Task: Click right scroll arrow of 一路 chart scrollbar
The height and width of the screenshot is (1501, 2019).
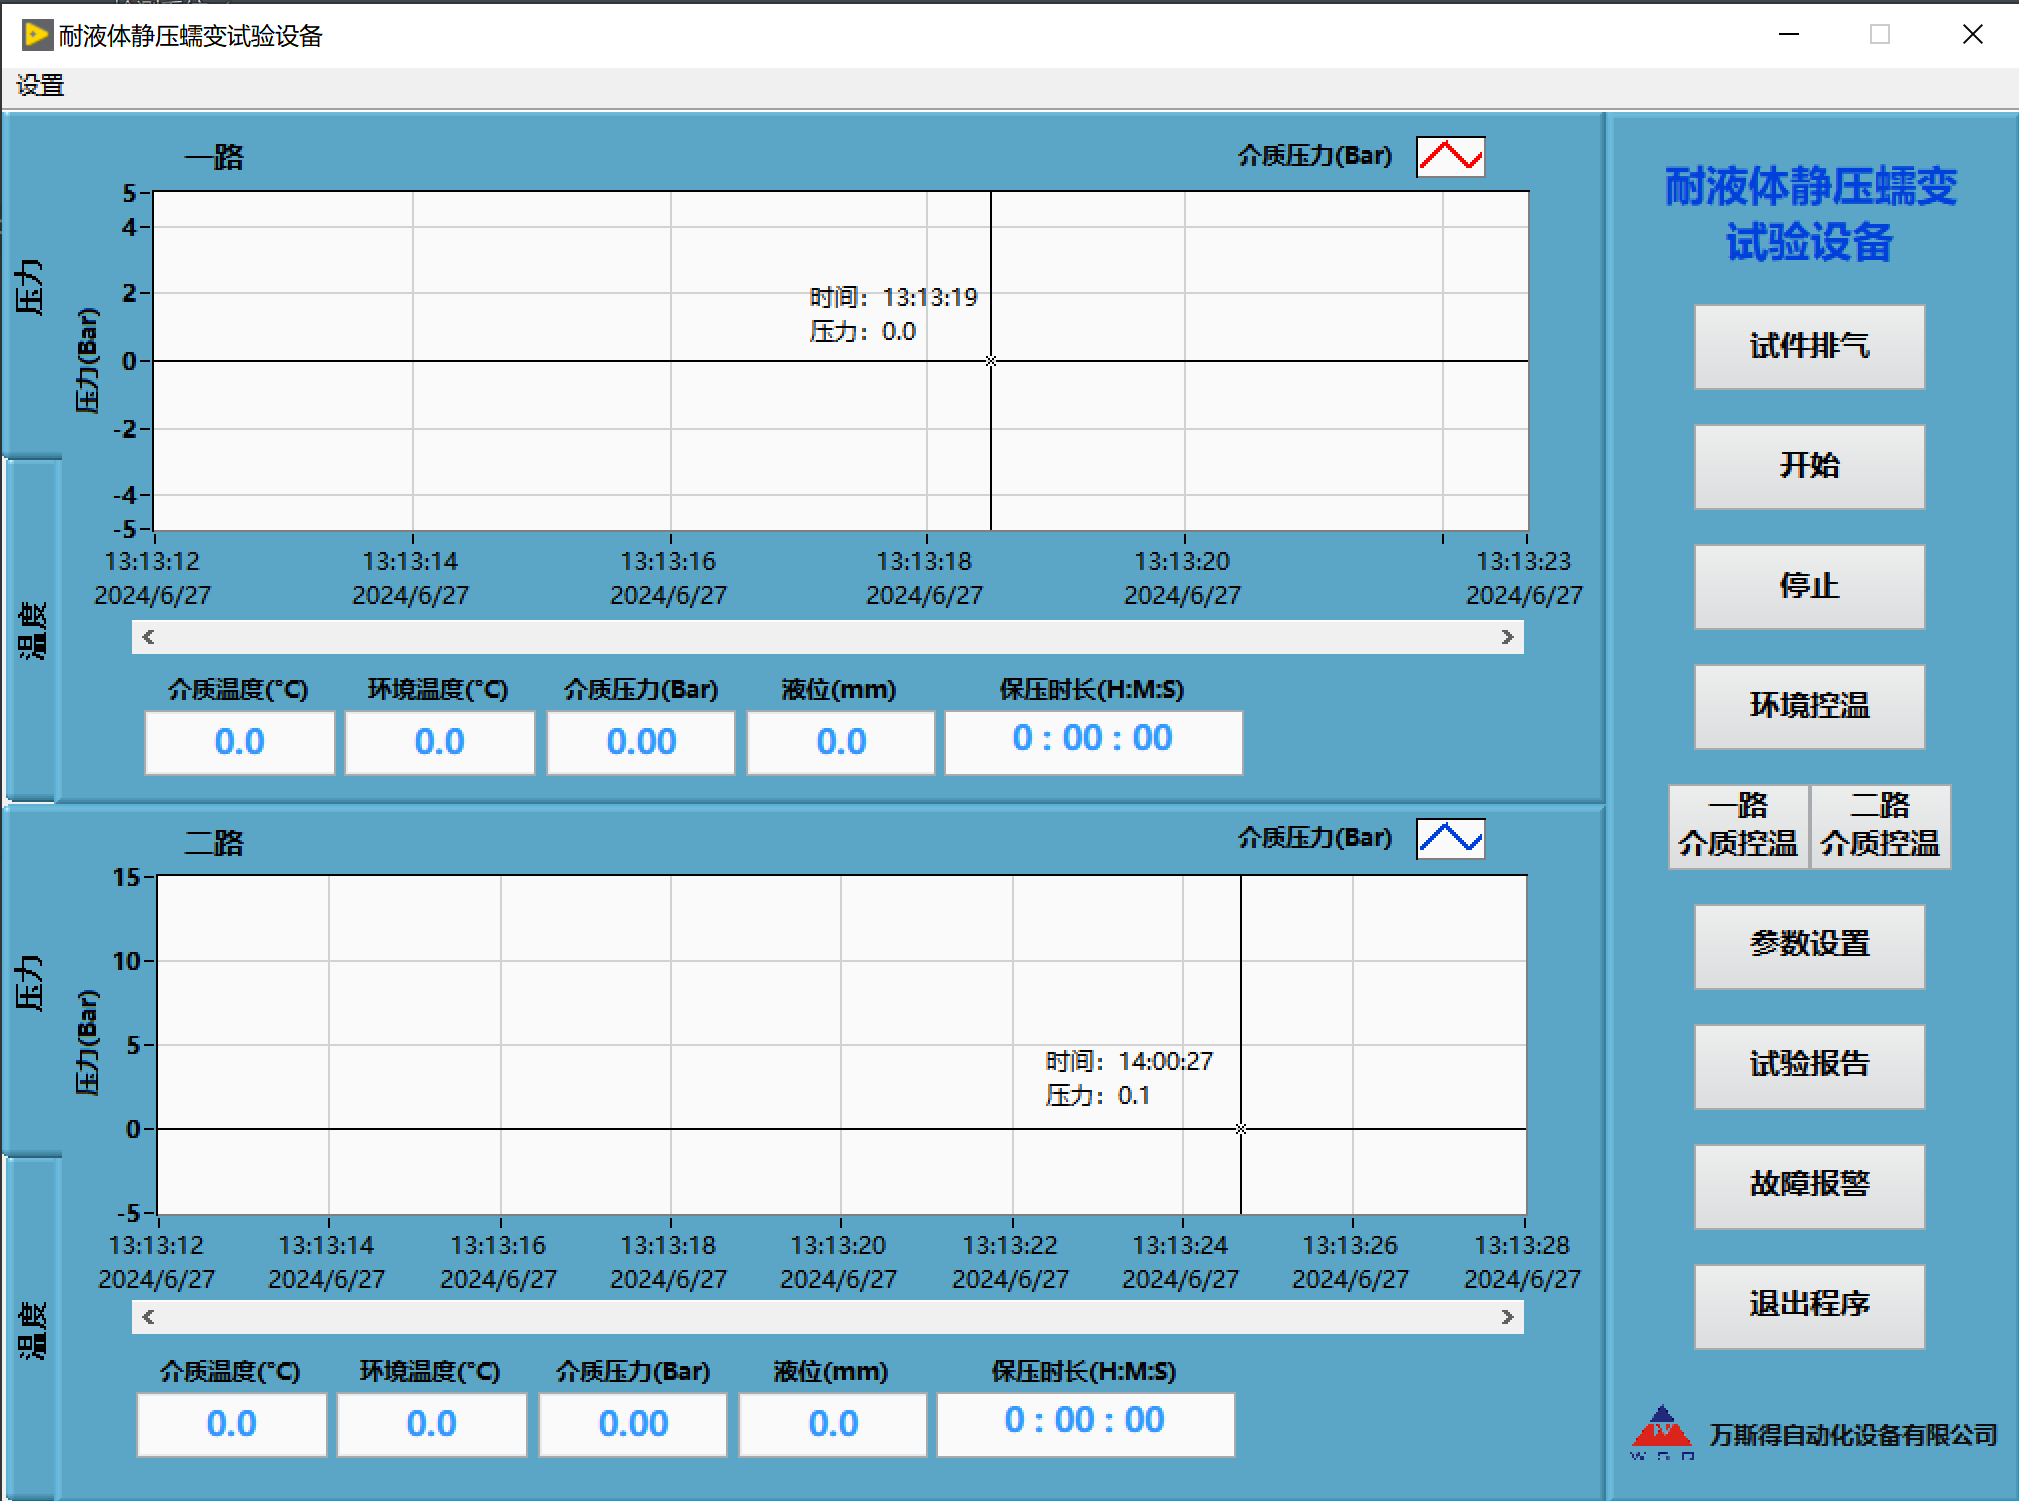Action: [x=1507, y=637]
